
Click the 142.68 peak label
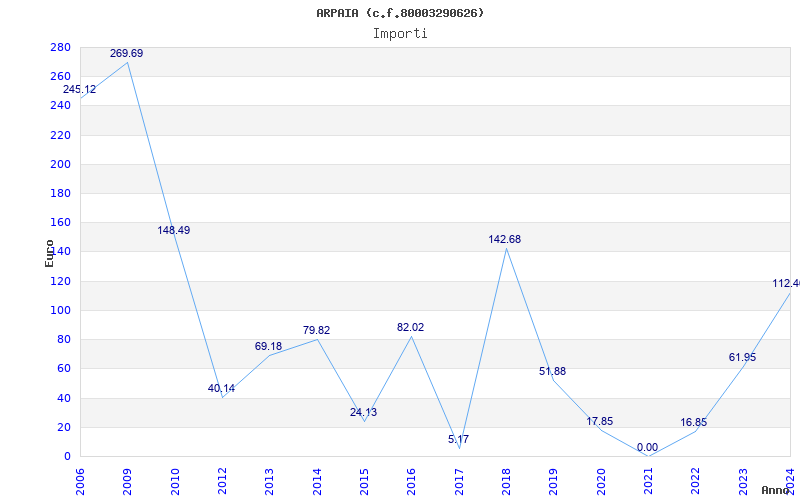point(505,240)
